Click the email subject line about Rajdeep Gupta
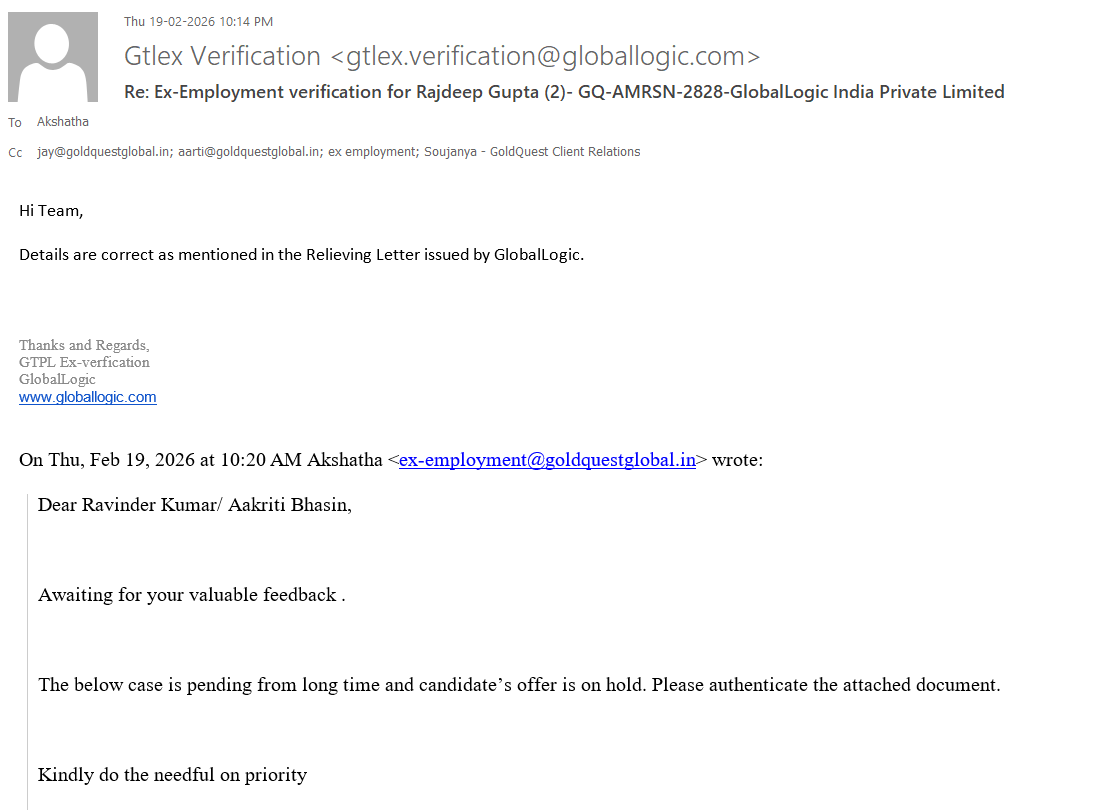Screen dimensions: 1120x810 point(564,92)
